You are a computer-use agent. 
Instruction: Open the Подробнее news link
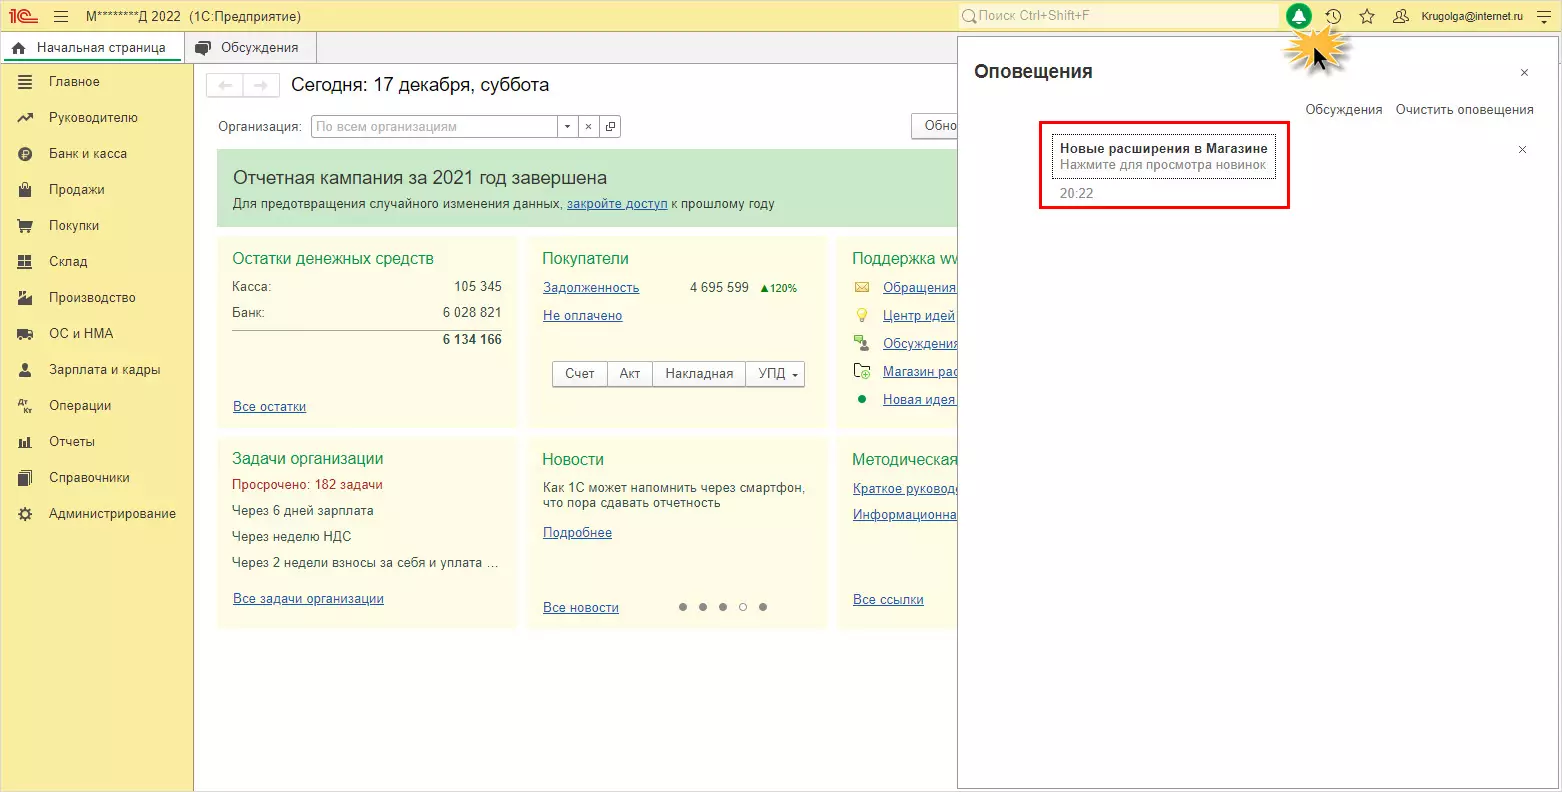click(x=577, y=533)
